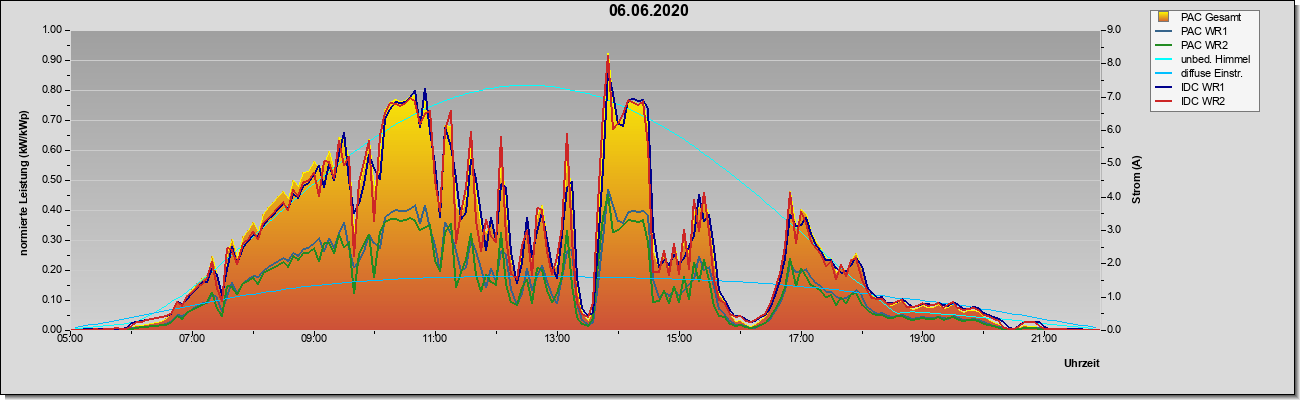Click the Uhrzeit axis label
Screen dimensions: 1300x400
(x=1082, y=364)
